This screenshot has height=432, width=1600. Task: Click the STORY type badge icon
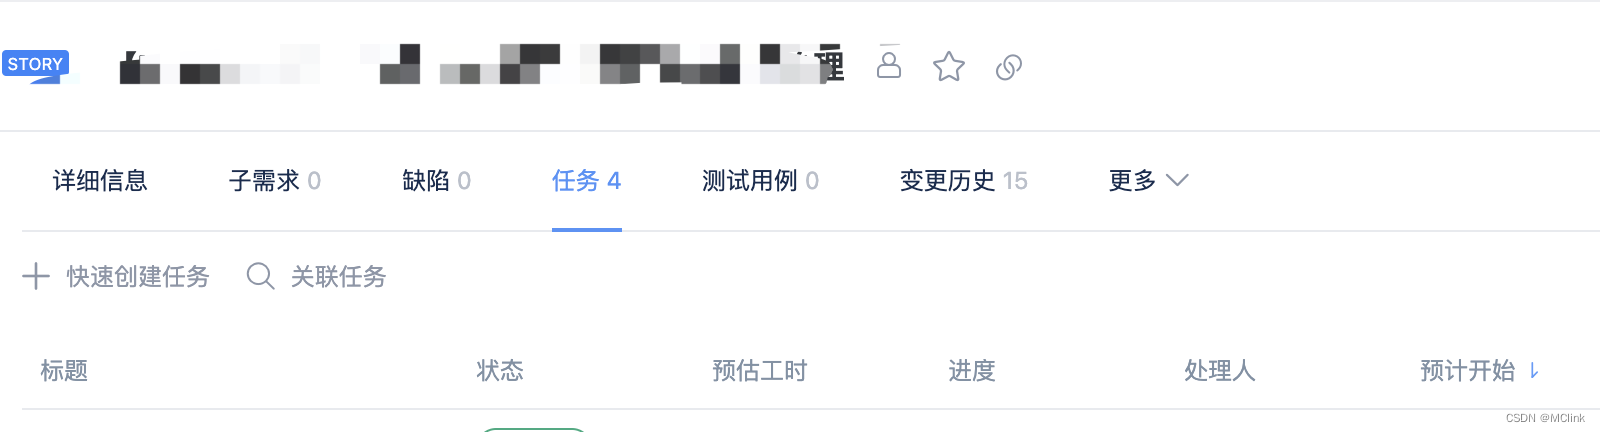pyautogui.click(x=35, y=65)
